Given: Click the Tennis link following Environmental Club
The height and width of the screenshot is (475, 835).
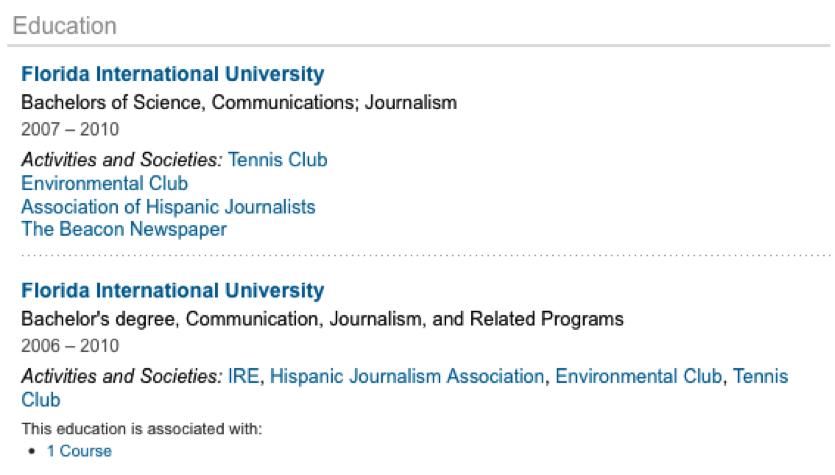Looking at the screenshot, I should point(760,376).
